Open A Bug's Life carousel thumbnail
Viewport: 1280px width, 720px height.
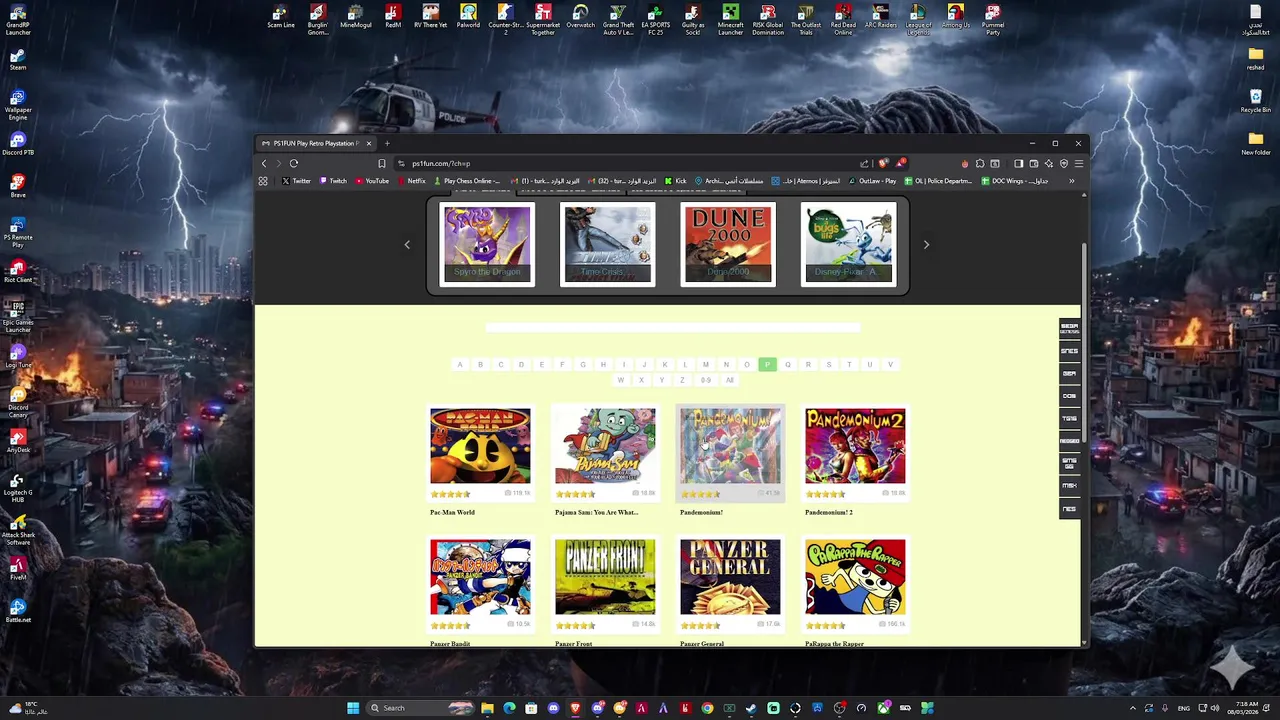pos(848,245)
